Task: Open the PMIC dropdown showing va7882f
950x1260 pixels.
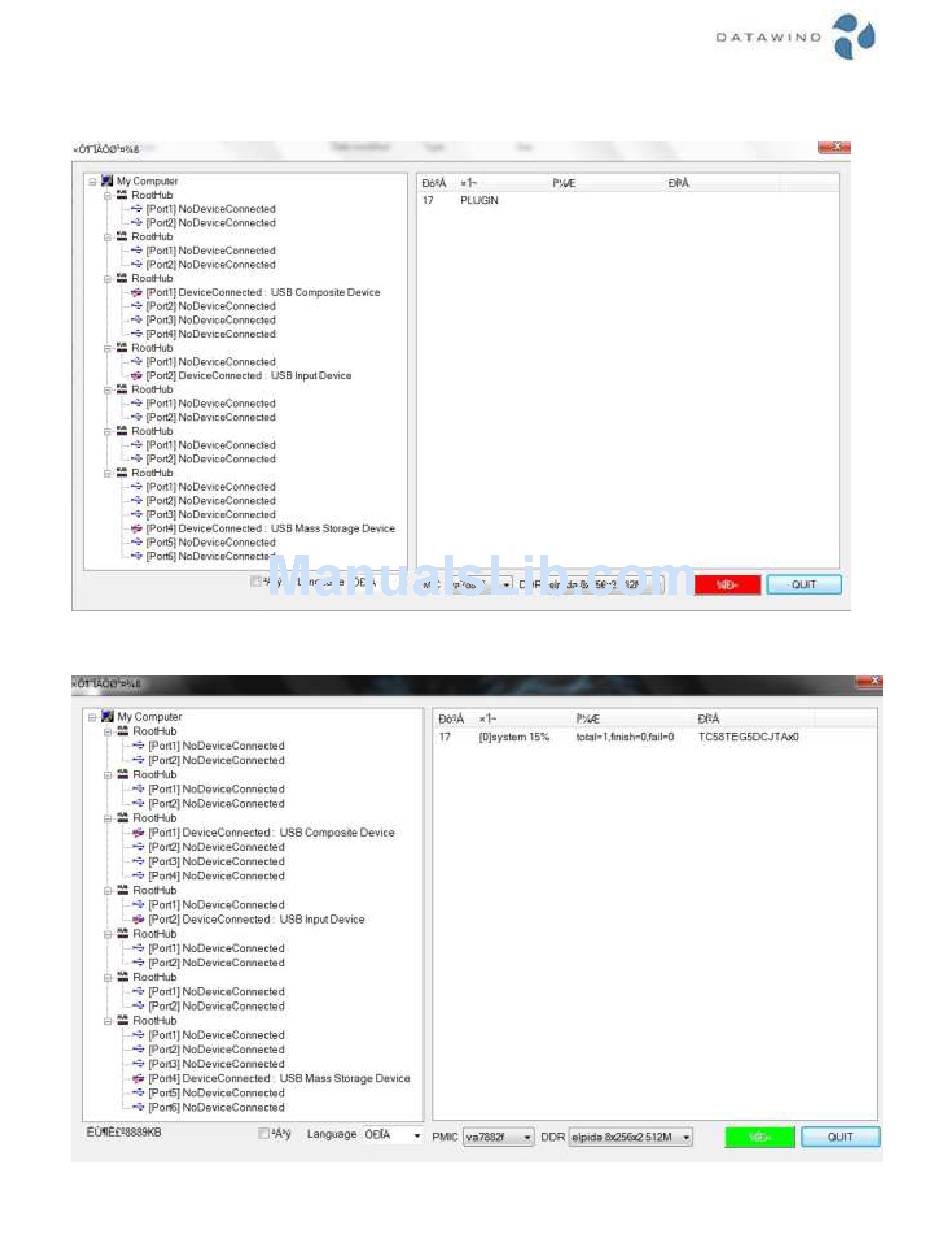Action: [498, 1137]
